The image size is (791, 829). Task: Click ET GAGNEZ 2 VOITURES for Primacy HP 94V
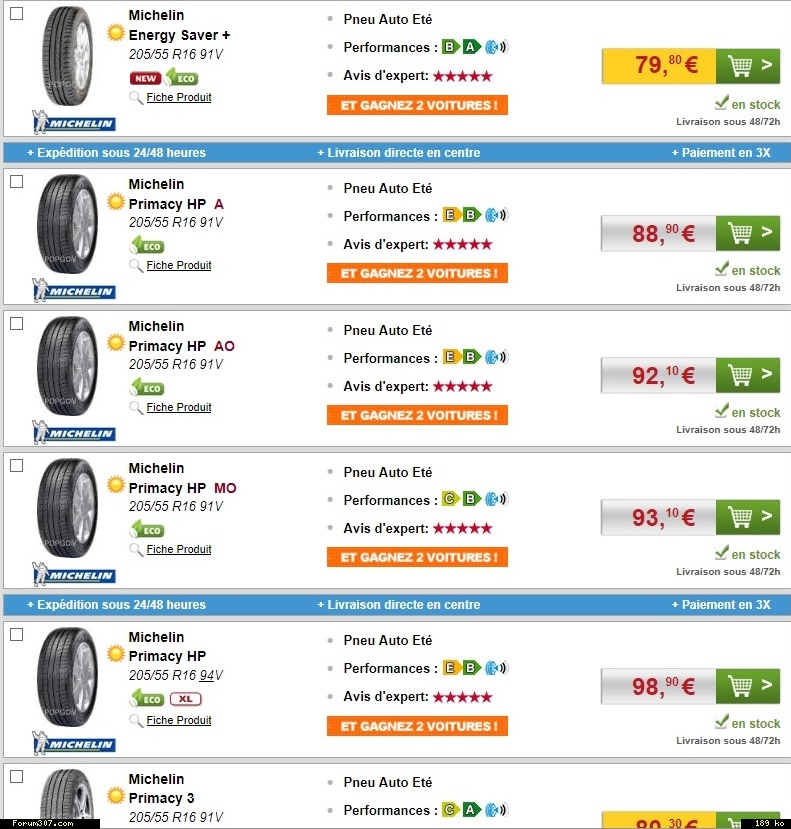[x=417, y=726]
